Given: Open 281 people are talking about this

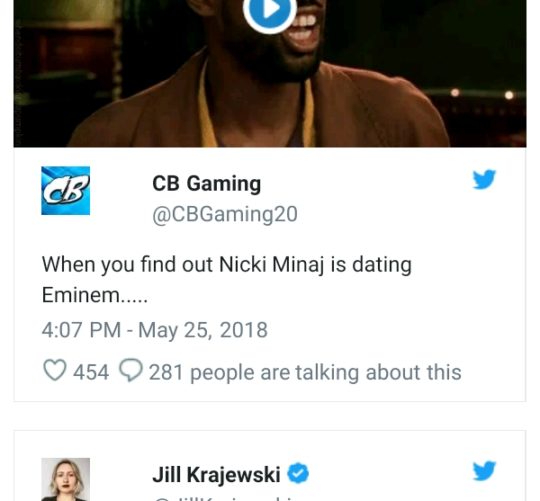Looking at the screenshot, I should (305, 372).
